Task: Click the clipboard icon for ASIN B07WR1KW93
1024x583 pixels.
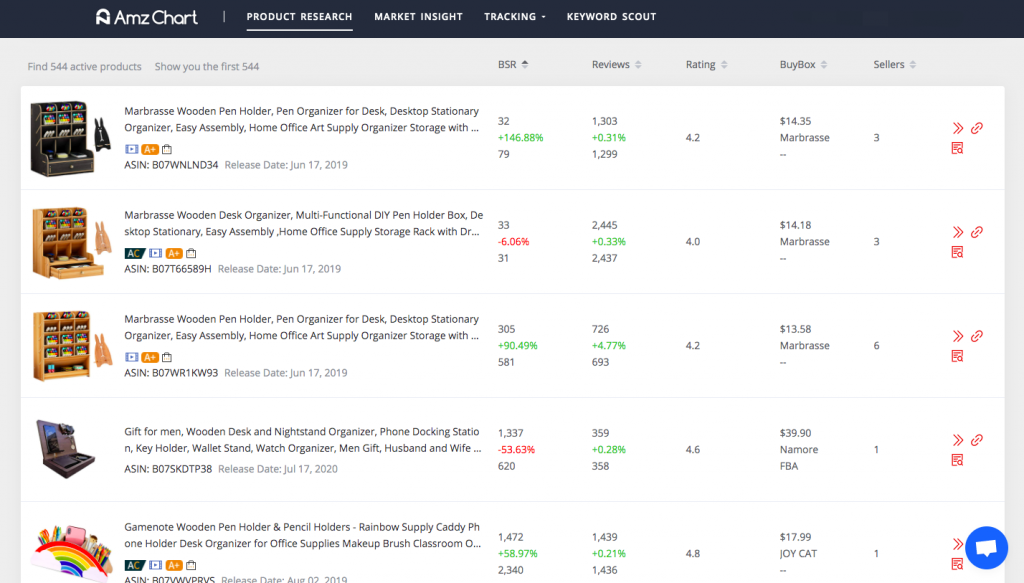Action: click(x=167, y=357)
